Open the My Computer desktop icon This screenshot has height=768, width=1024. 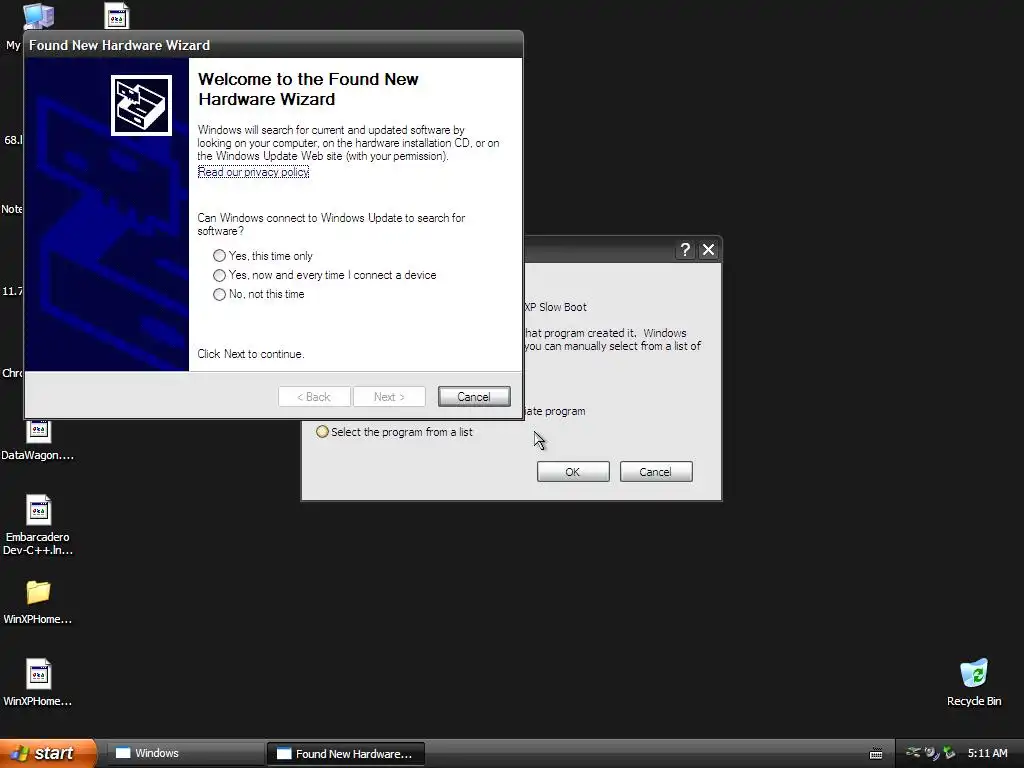(x=38, y=16)
